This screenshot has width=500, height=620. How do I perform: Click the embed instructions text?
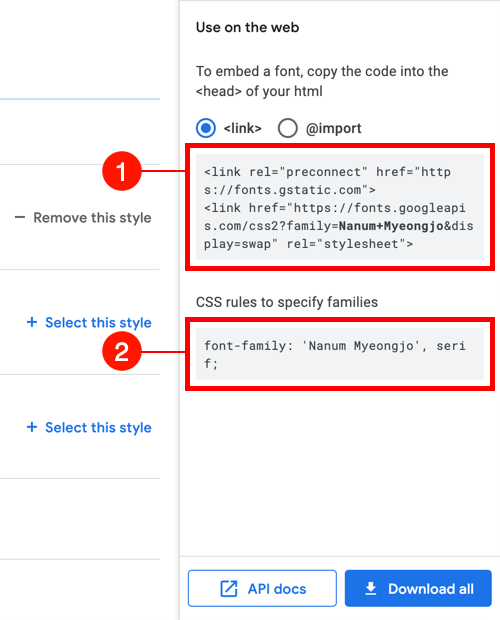click(x=322, y=81)
